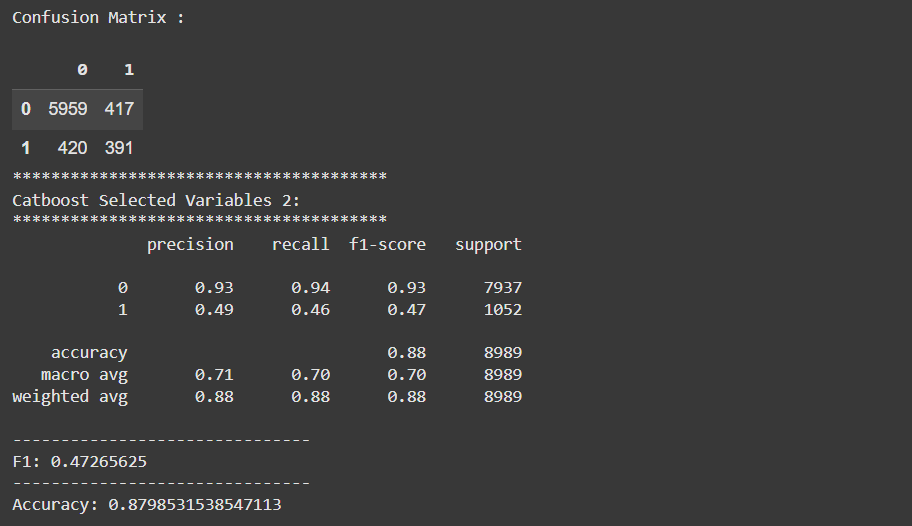Image resolution: width=912 pixels, height=526 pixels.
Task: Click the macro avg precision value 0.71
Action: tap(214, 375)
